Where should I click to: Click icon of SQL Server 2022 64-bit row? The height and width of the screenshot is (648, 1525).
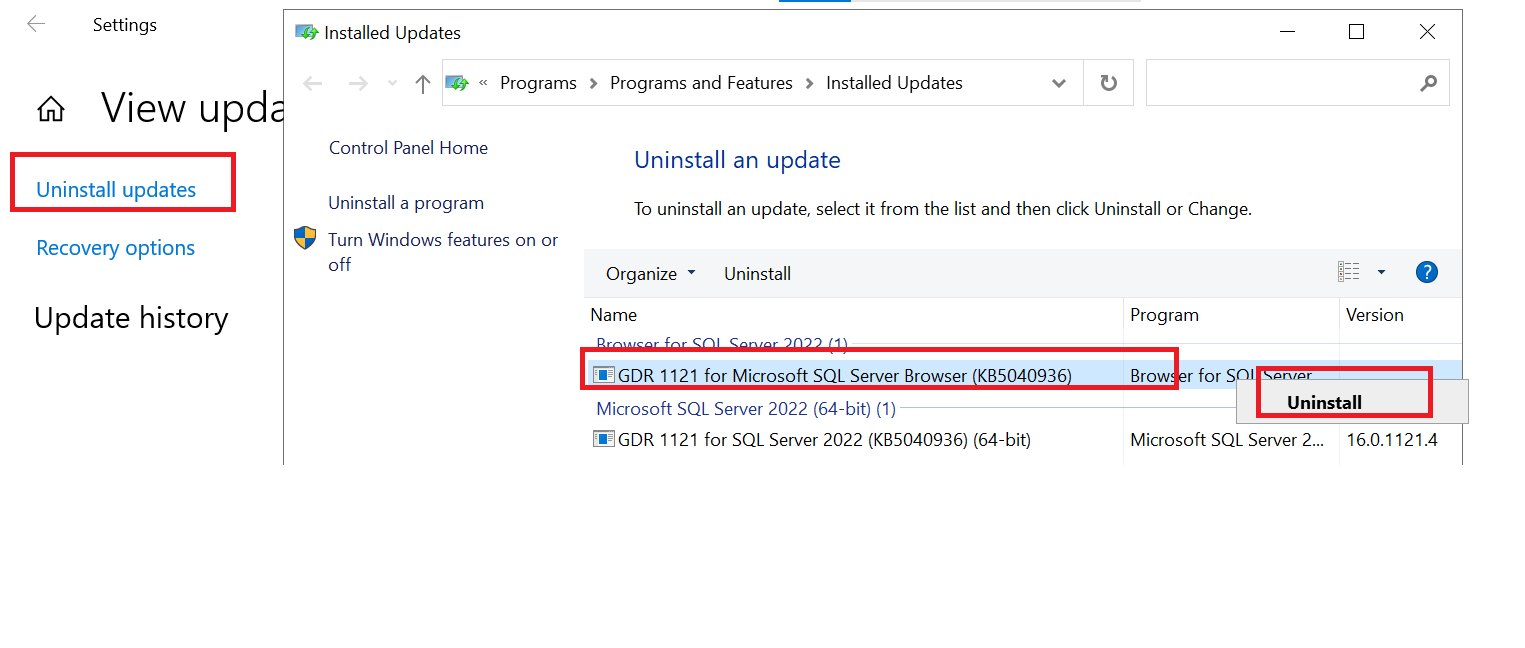pos(604,439)
